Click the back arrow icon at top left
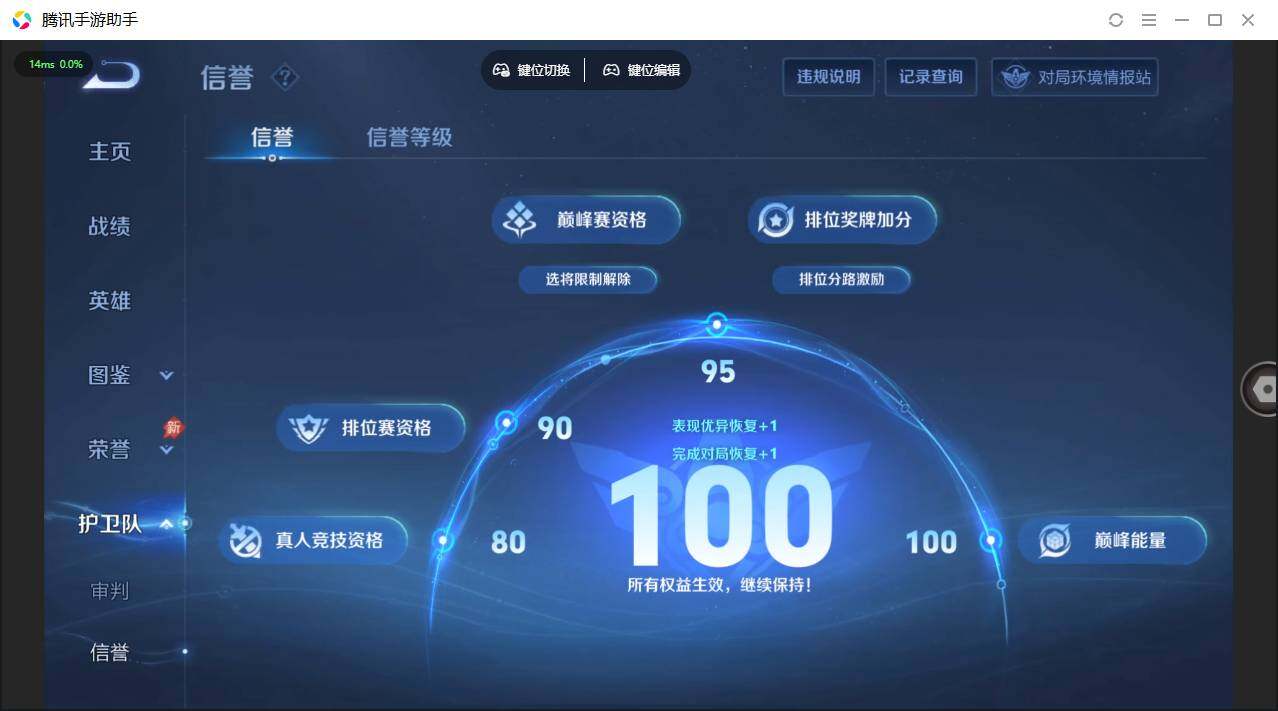 (x=113, y=75)
